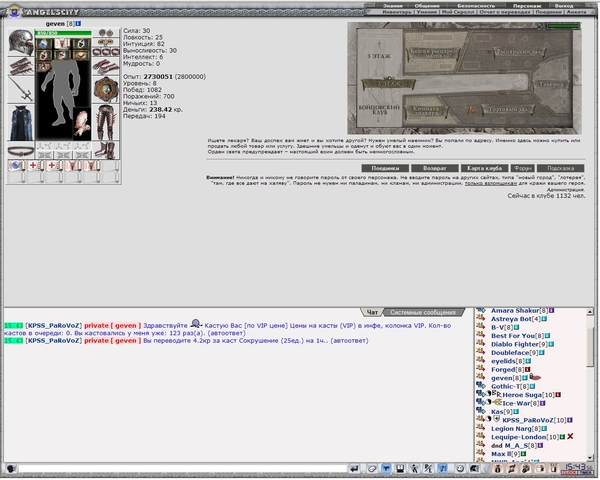Open the Знания menu

click(x=393, y=6)
